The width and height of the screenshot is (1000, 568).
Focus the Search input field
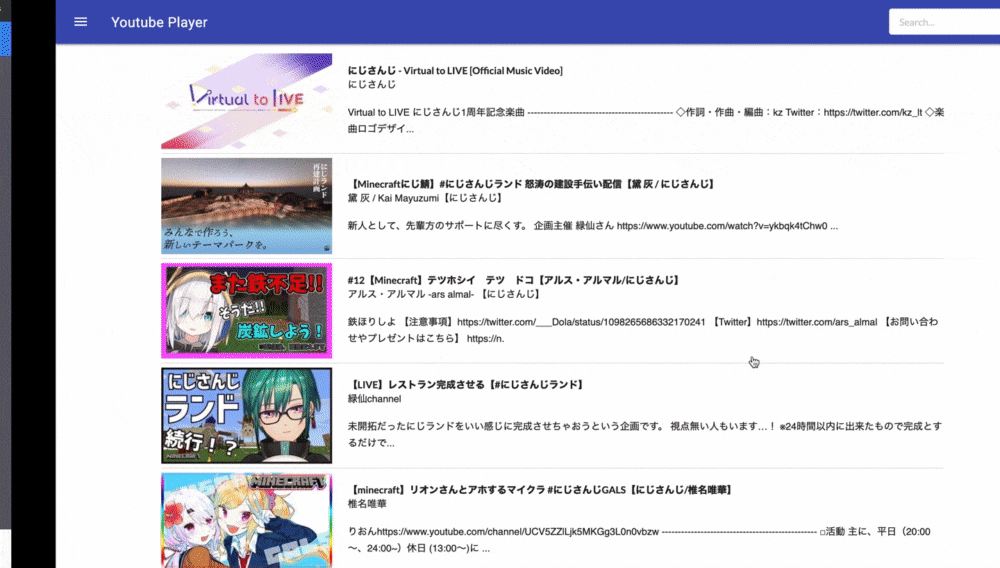click(944, 22)
